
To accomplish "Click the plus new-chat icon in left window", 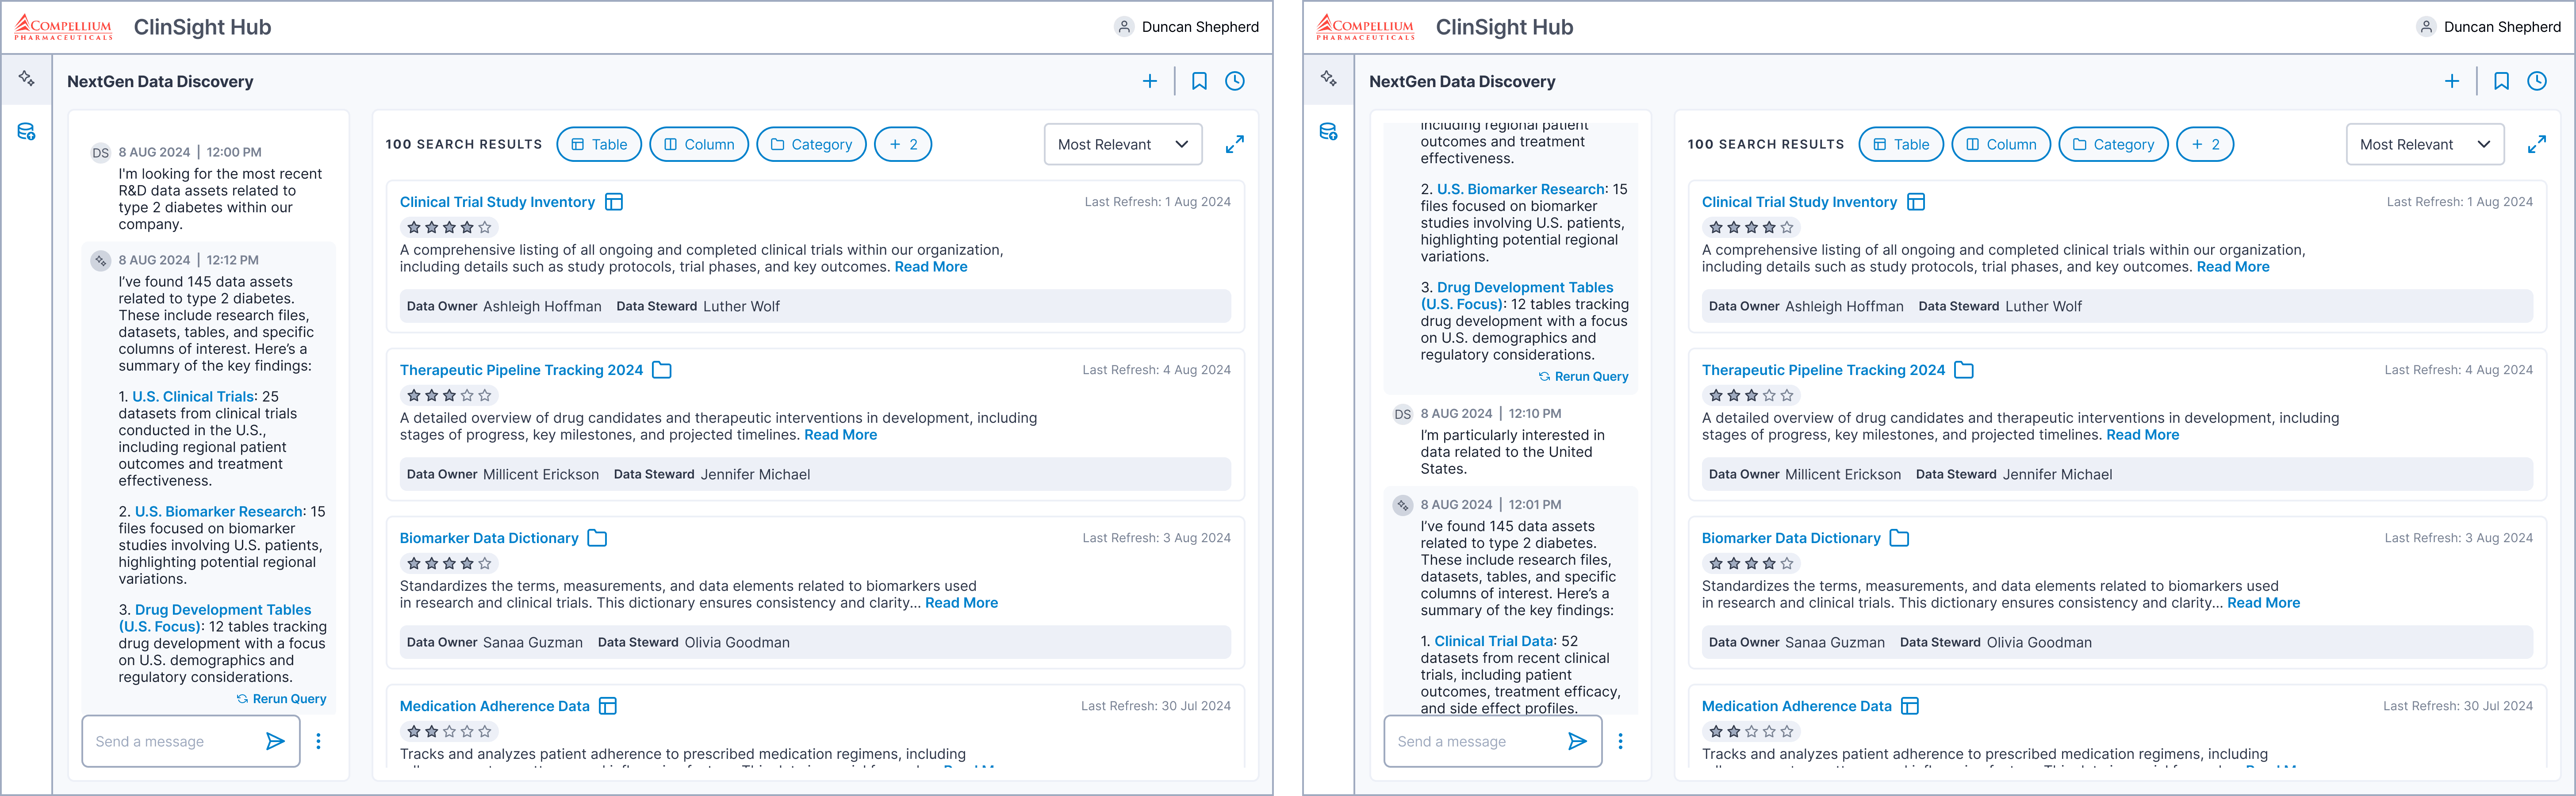I will click(x=1150, y=81).
